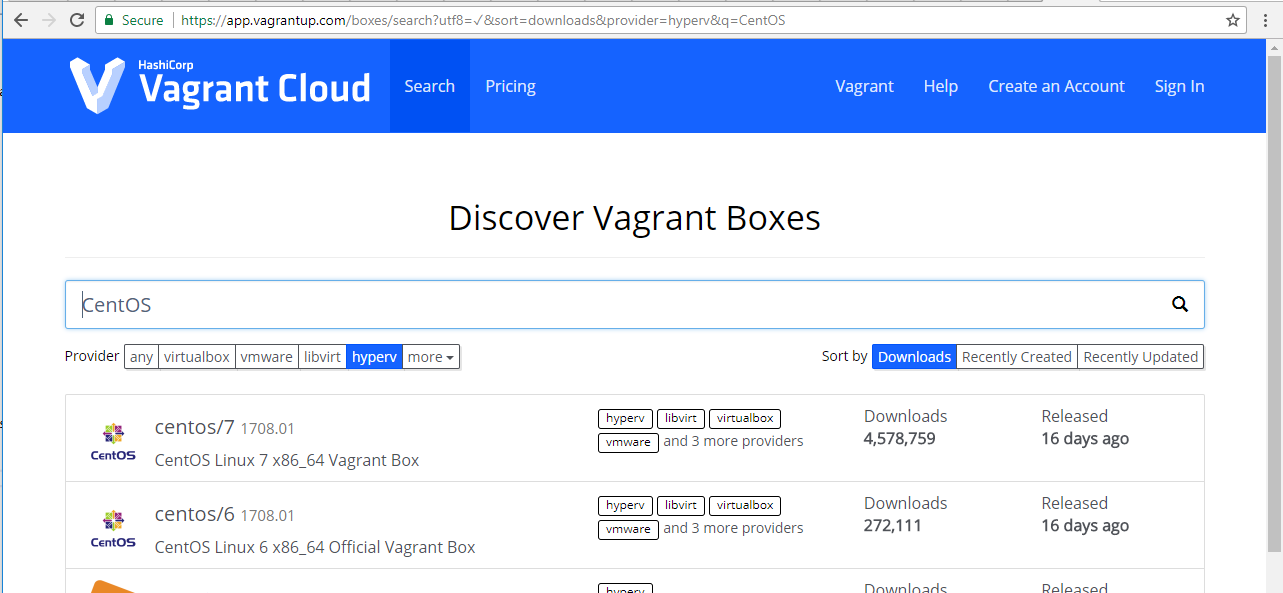Click the centos/7 CentOS logo
Image resolution: width=1283 pixels, height=593 pixels.
click(x=113, y=442)
